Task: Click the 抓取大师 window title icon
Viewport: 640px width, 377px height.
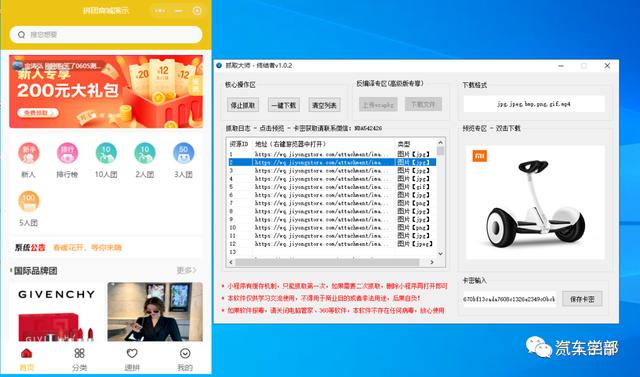Action: (219, 65)
